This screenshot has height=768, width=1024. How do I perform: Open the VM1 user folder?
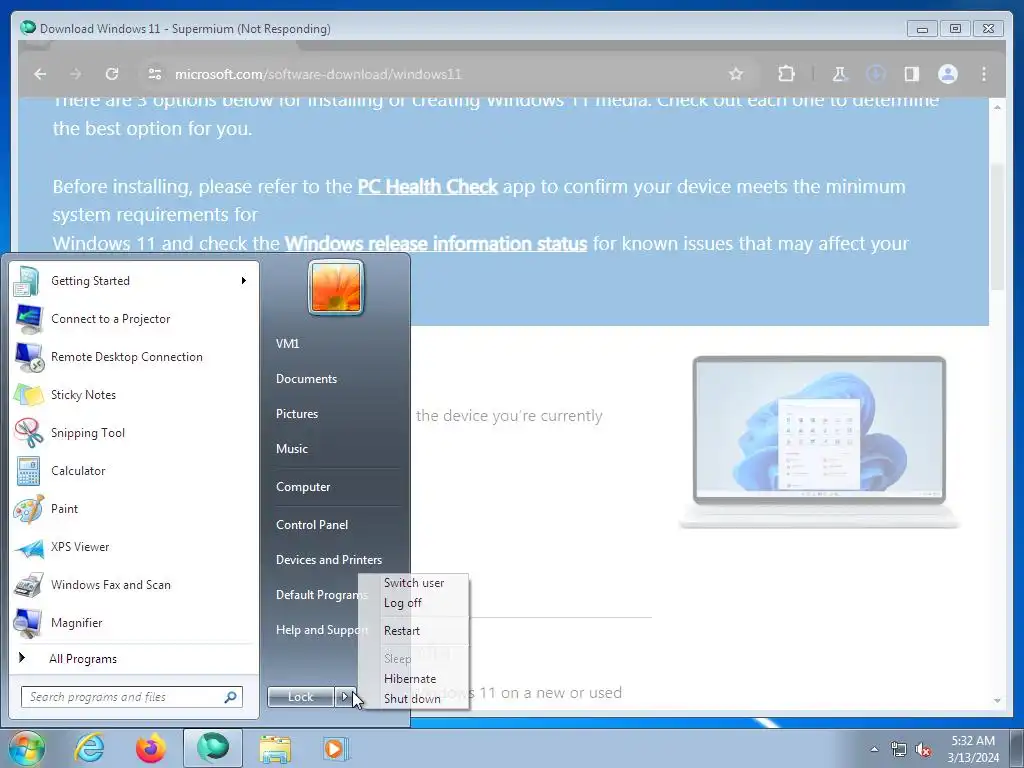point(287,344)
